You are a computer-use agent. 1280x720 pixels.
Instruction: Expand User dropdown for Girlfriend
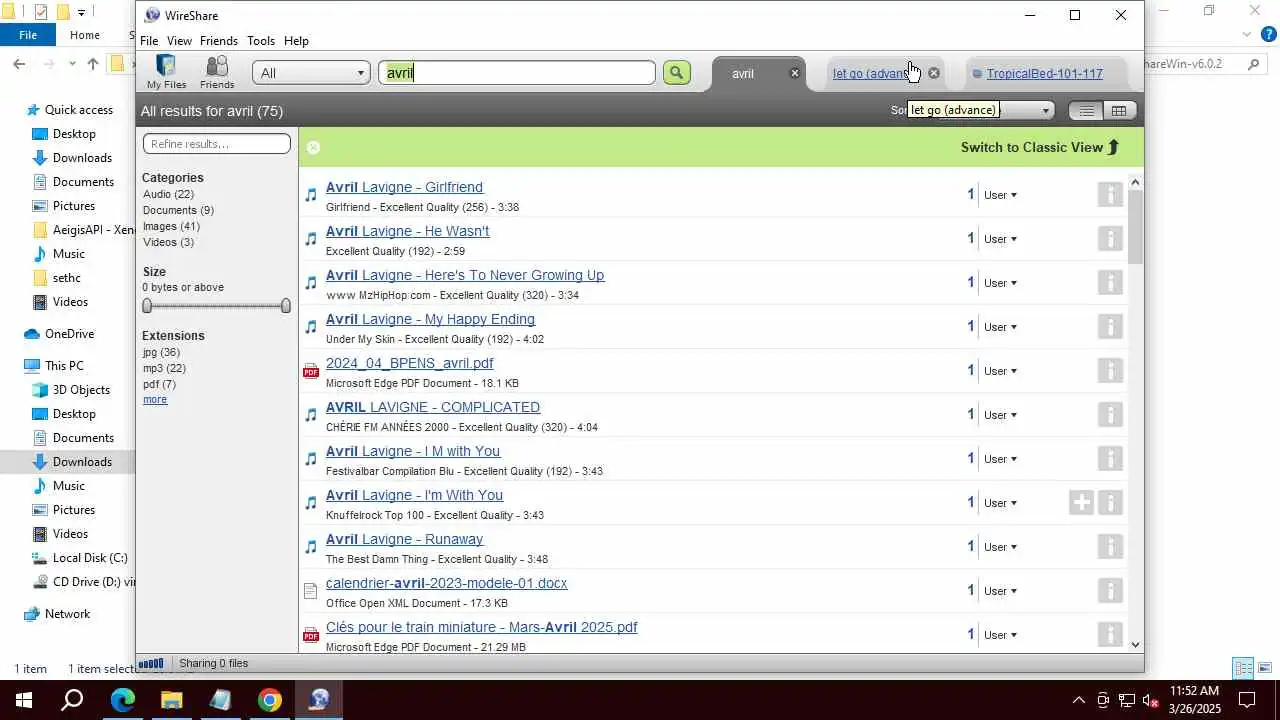click(1000, 195)
